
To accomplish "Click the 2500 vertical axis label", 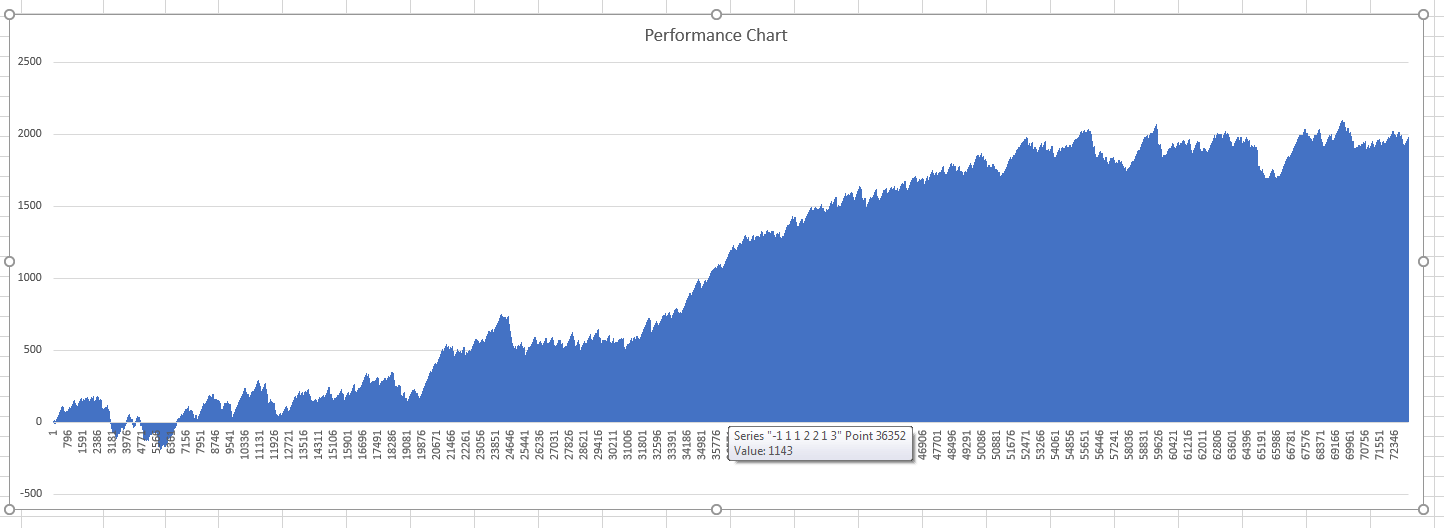I will (x=30, y=62).
